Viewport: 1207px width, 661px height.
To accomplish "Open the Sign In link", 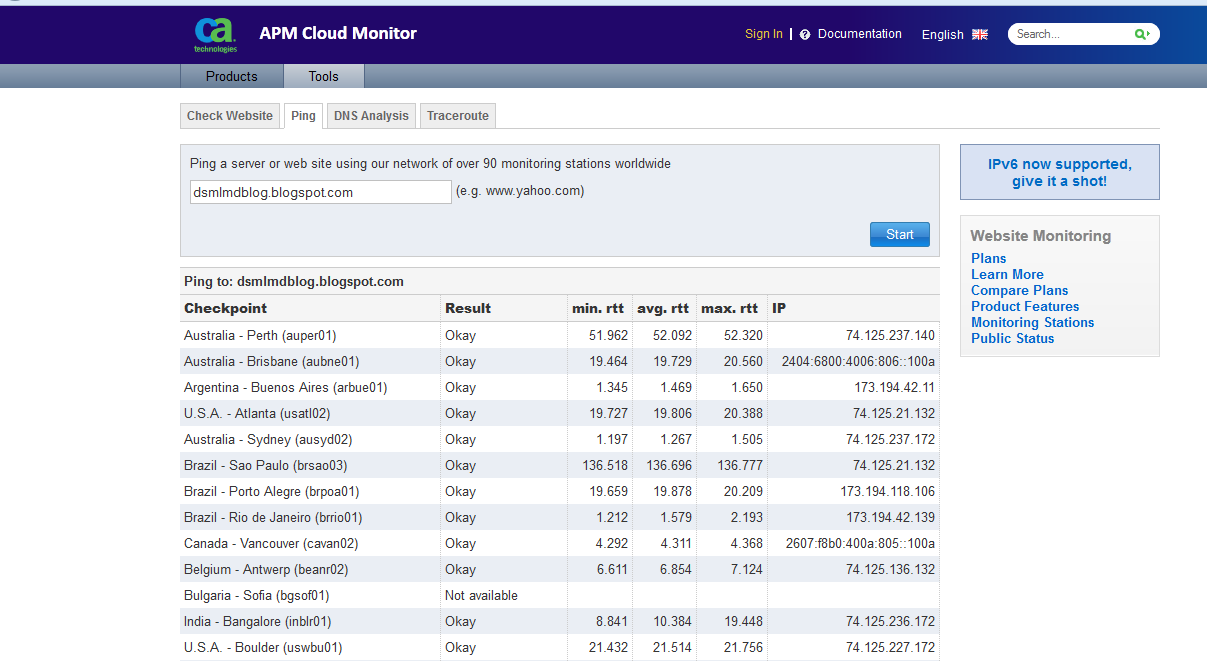I will pyautogui.click(x=764, y=34).
